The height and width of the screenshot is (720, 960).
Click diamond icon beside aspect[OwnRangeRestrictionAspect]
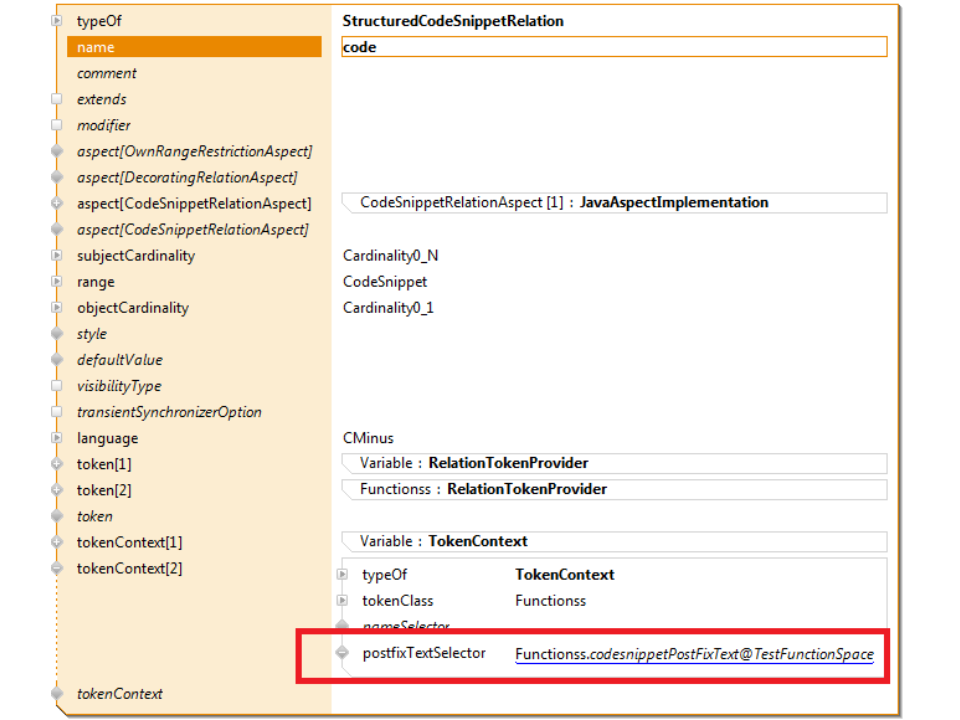(57, 152)
